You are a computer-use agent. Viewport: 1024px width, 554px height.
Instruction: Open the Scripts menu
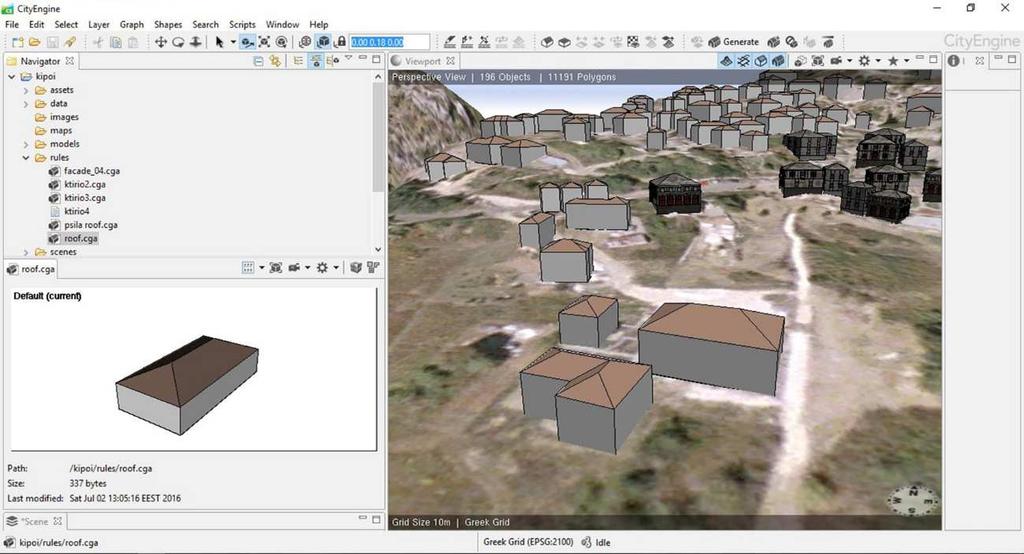point(242,24)
